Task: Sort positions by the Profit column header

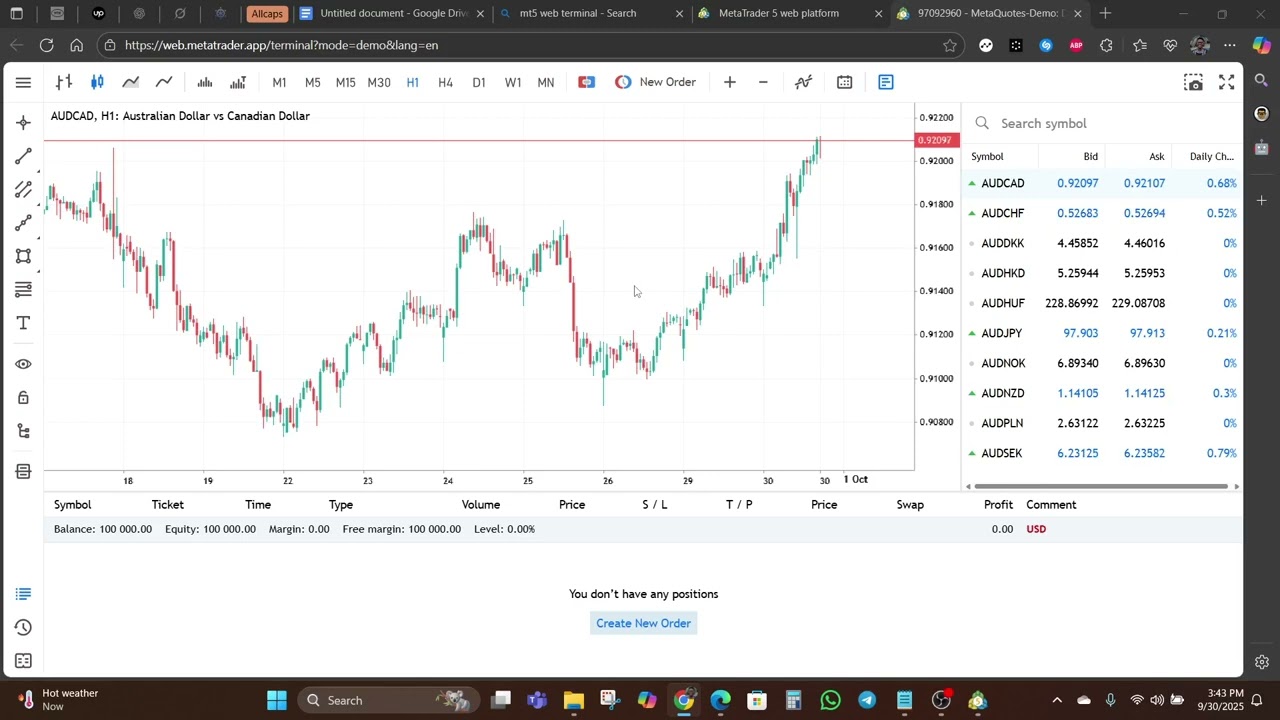Action: 998,505
